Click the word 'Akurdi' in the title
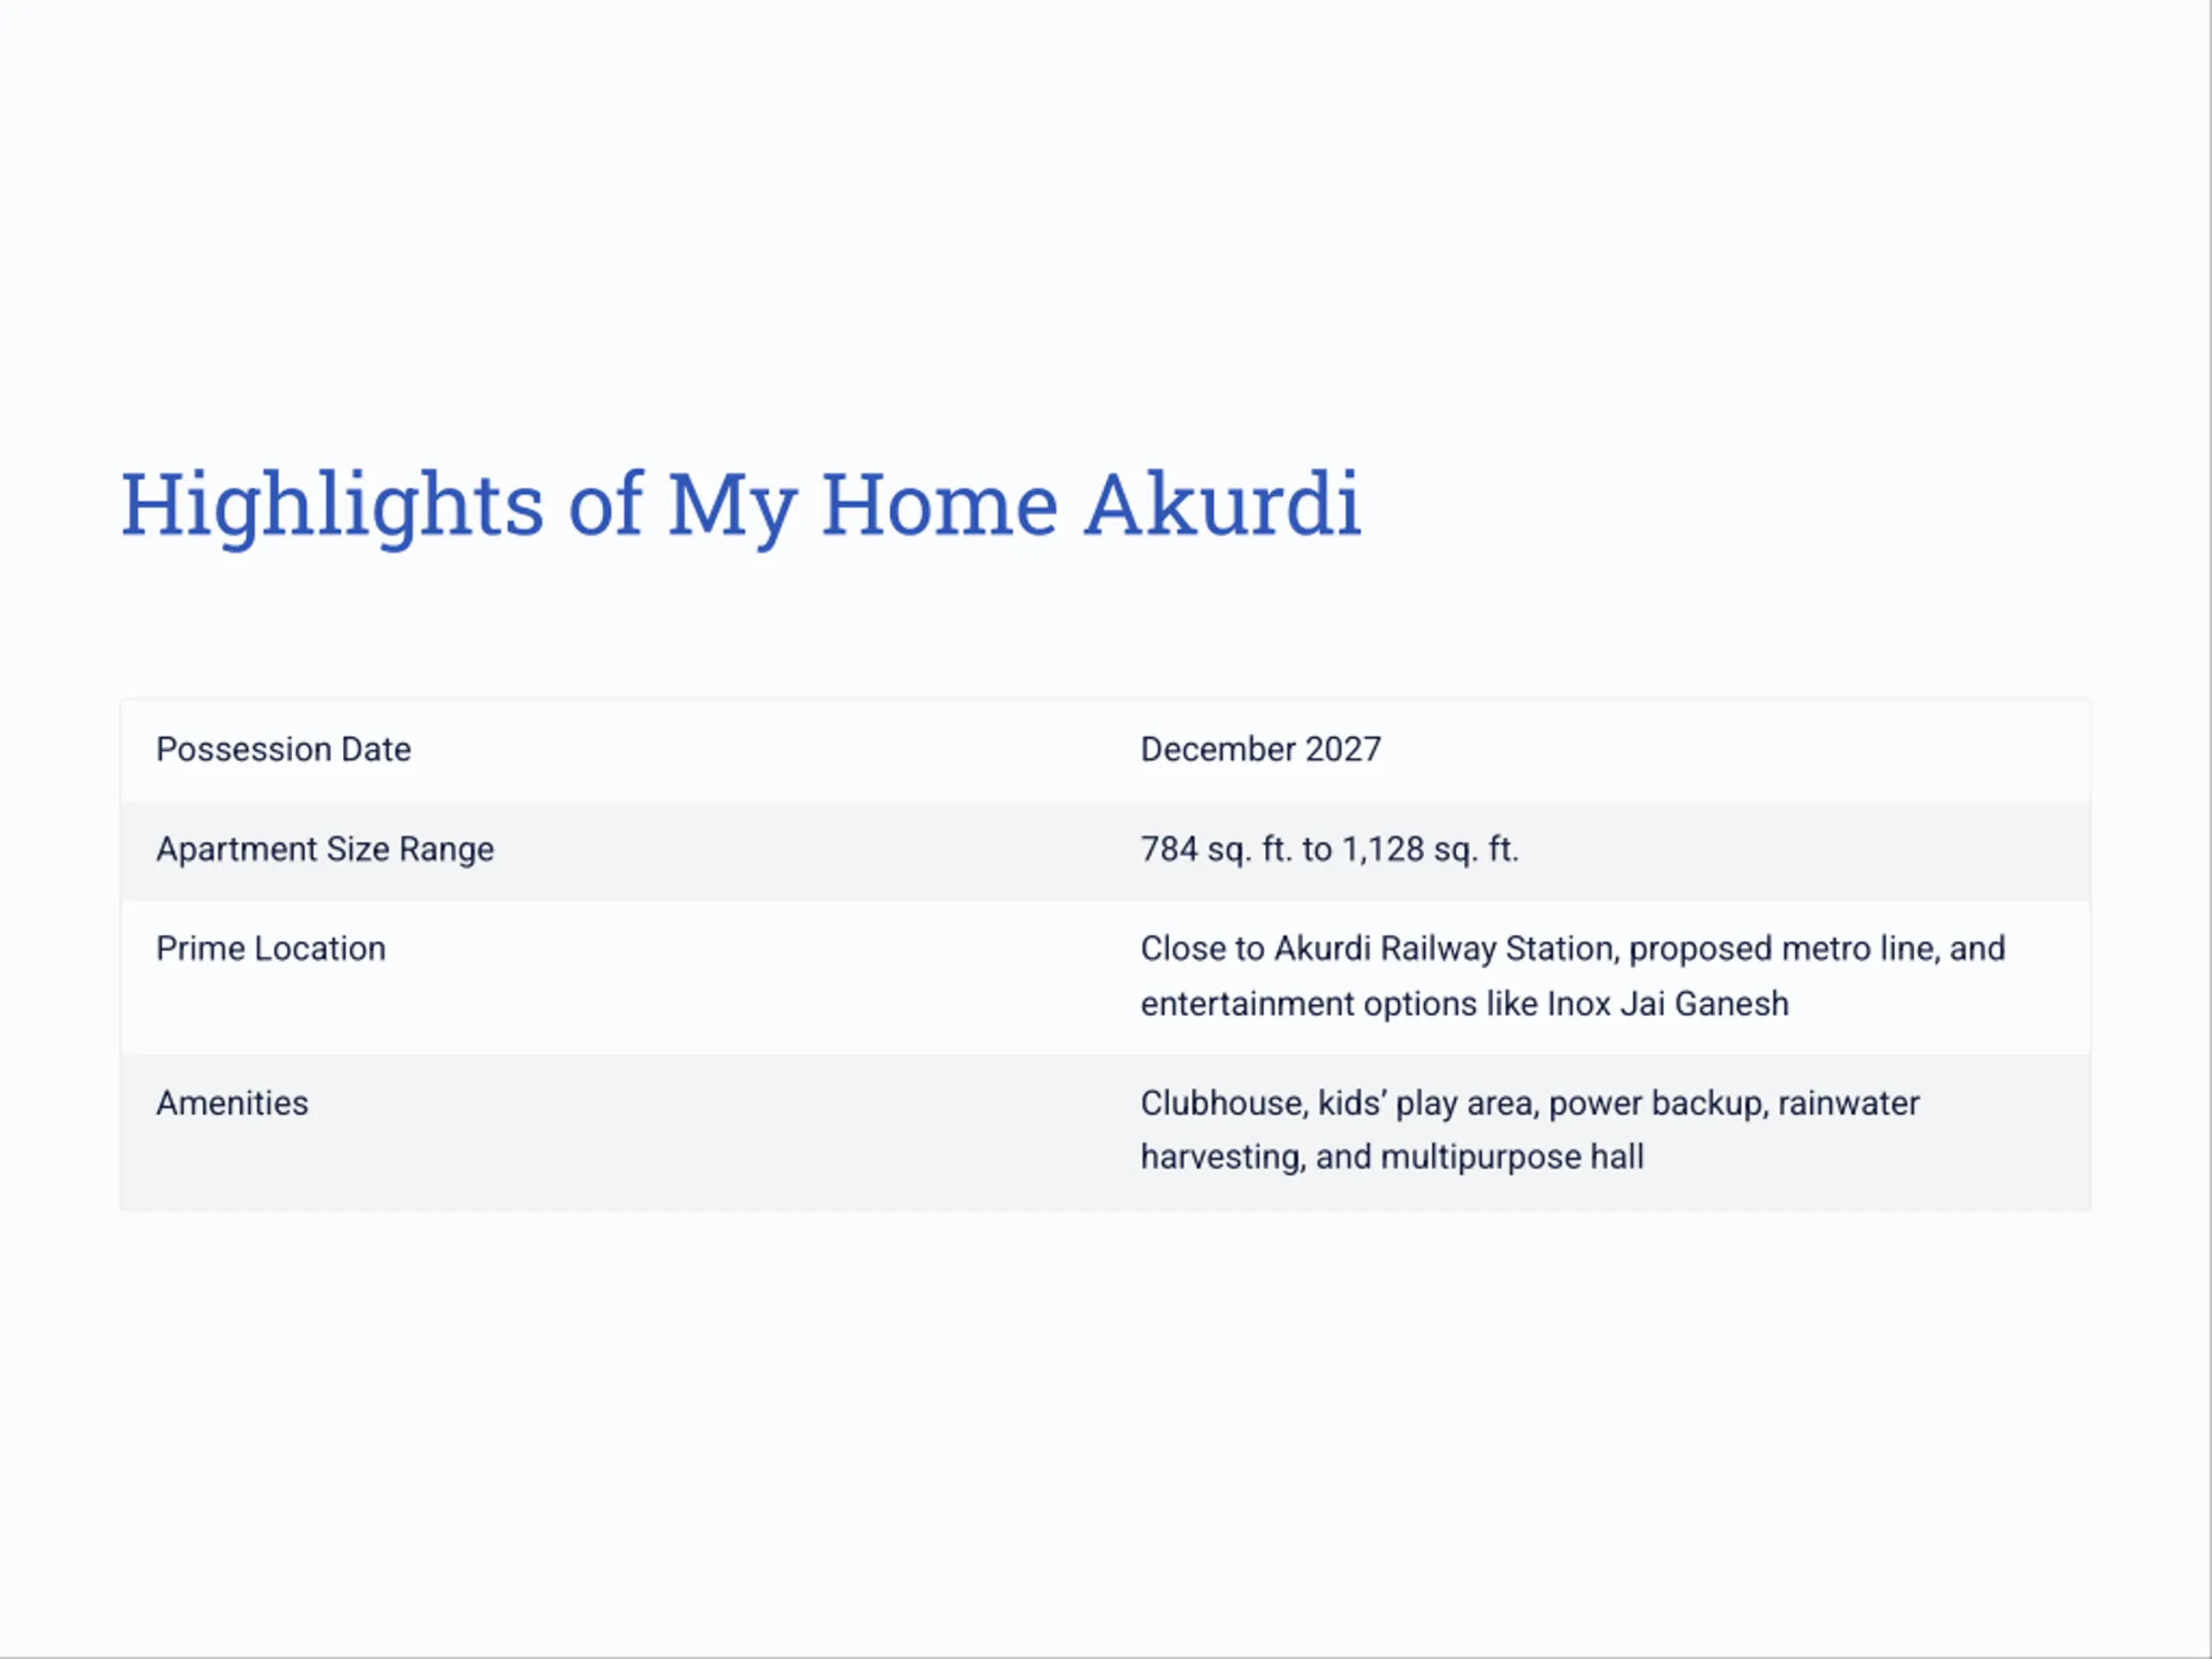The image size is (2212, 1659). click(1222, 504)
